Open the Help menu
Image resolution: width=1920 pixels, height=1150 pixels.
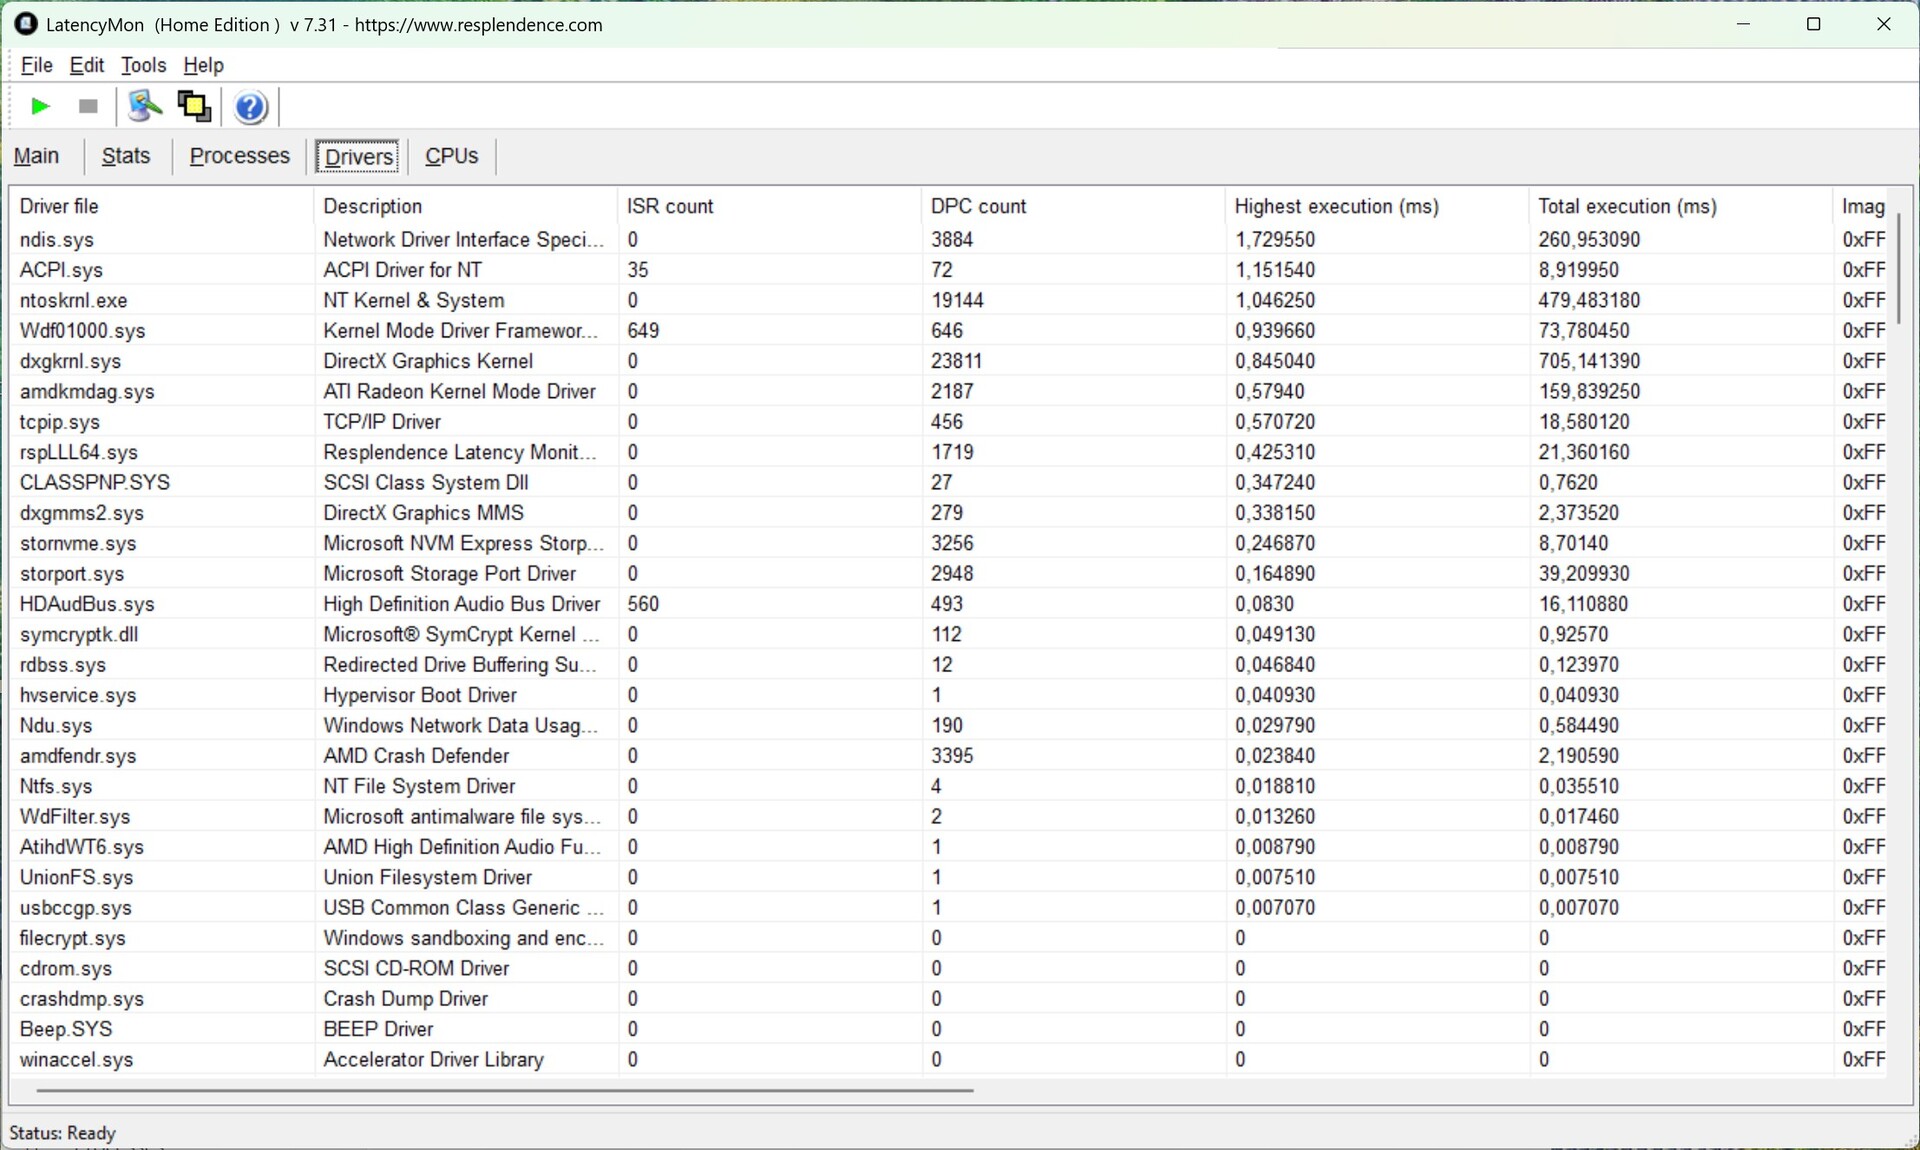pyautogui.click(x=203, y=65)
